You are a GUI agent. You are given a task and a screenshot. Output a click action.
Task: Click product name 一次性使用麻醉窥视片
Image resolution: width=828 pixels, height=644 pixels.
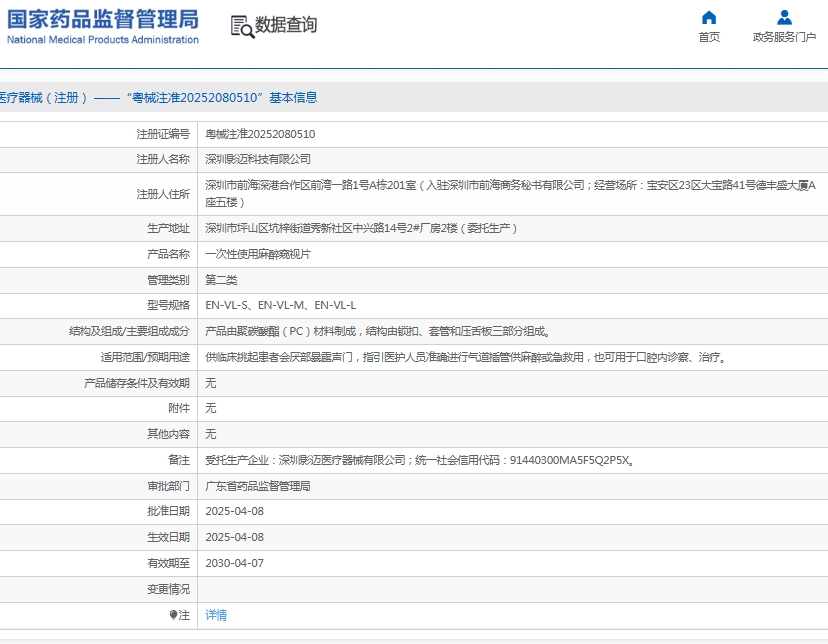[258, 254]
